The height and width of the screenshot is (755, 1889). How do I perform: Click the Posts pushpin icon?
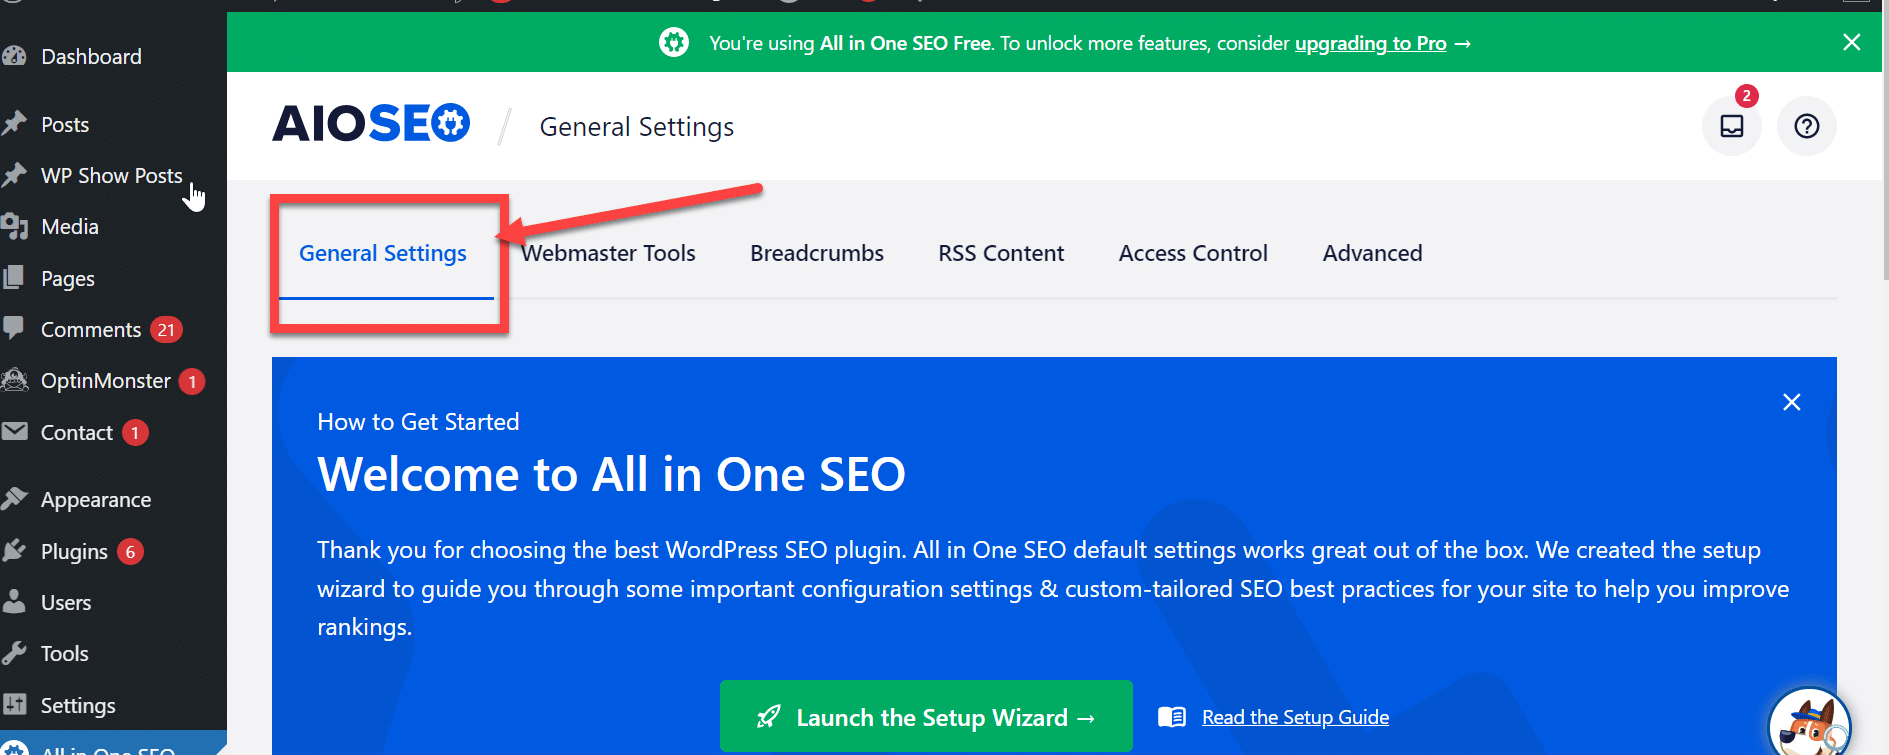(15, 124)
